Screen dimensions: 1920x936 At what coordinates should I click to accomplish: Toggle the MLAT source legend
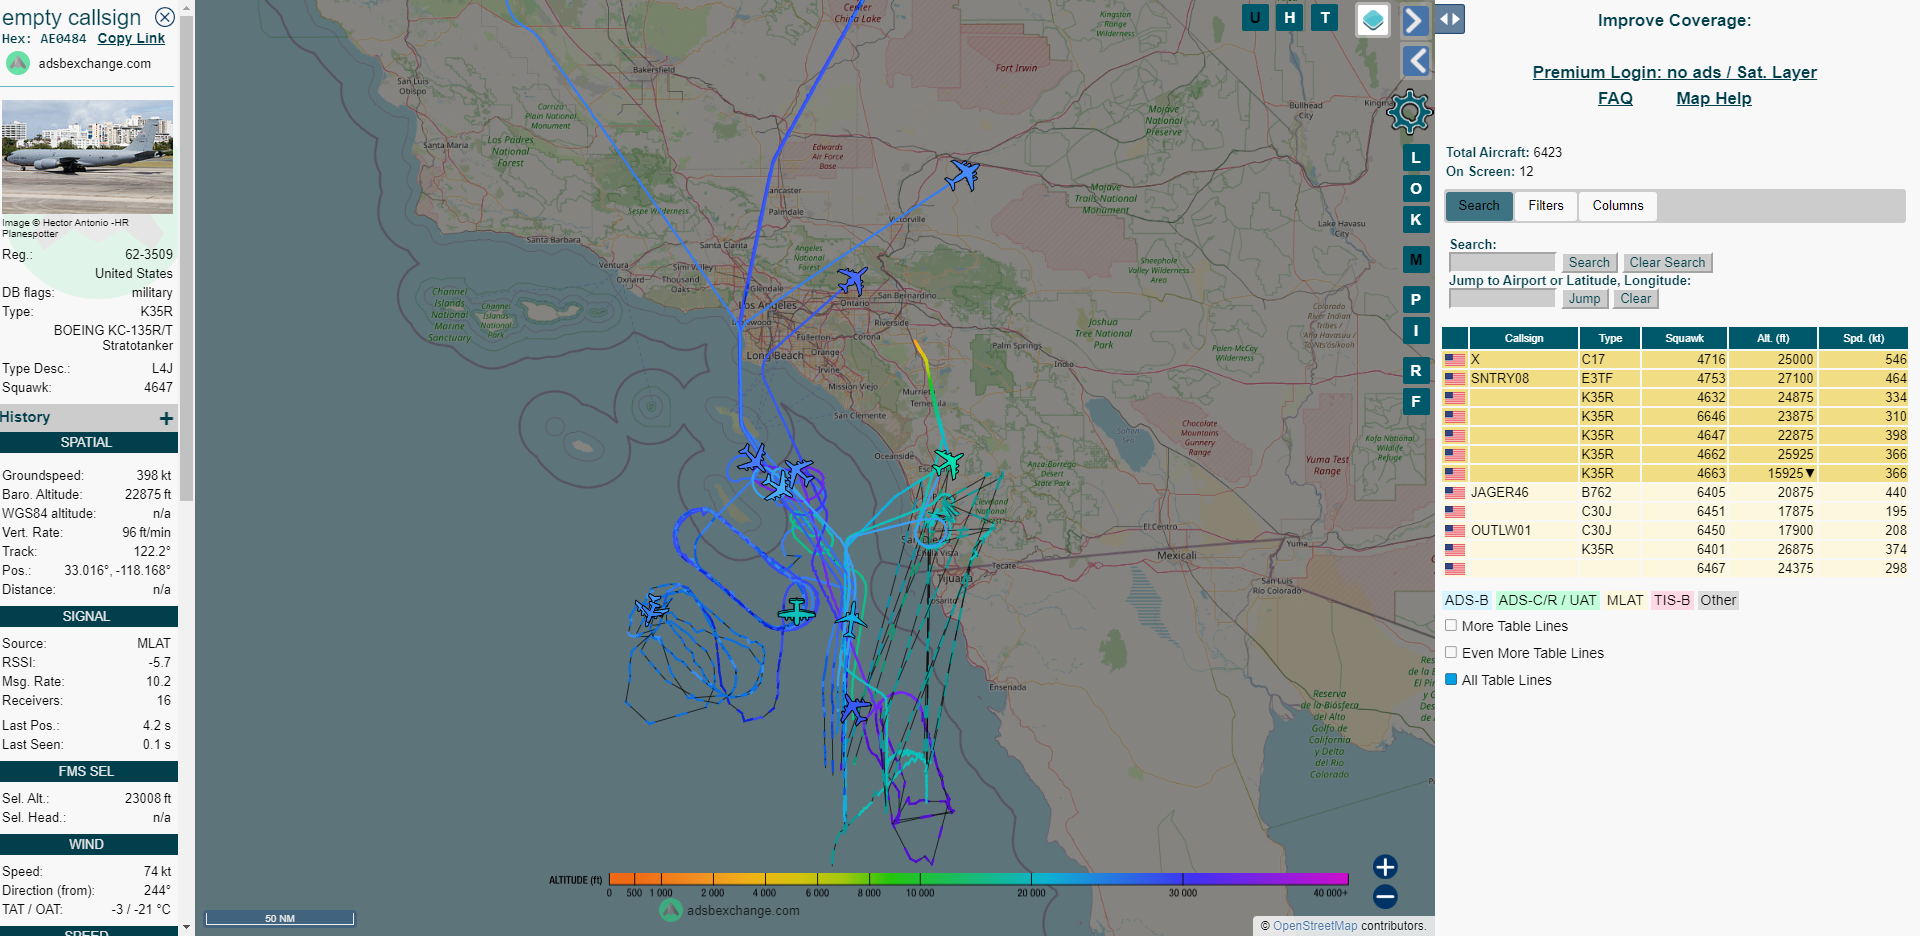pyautogui.click(x=1625, y=600)
